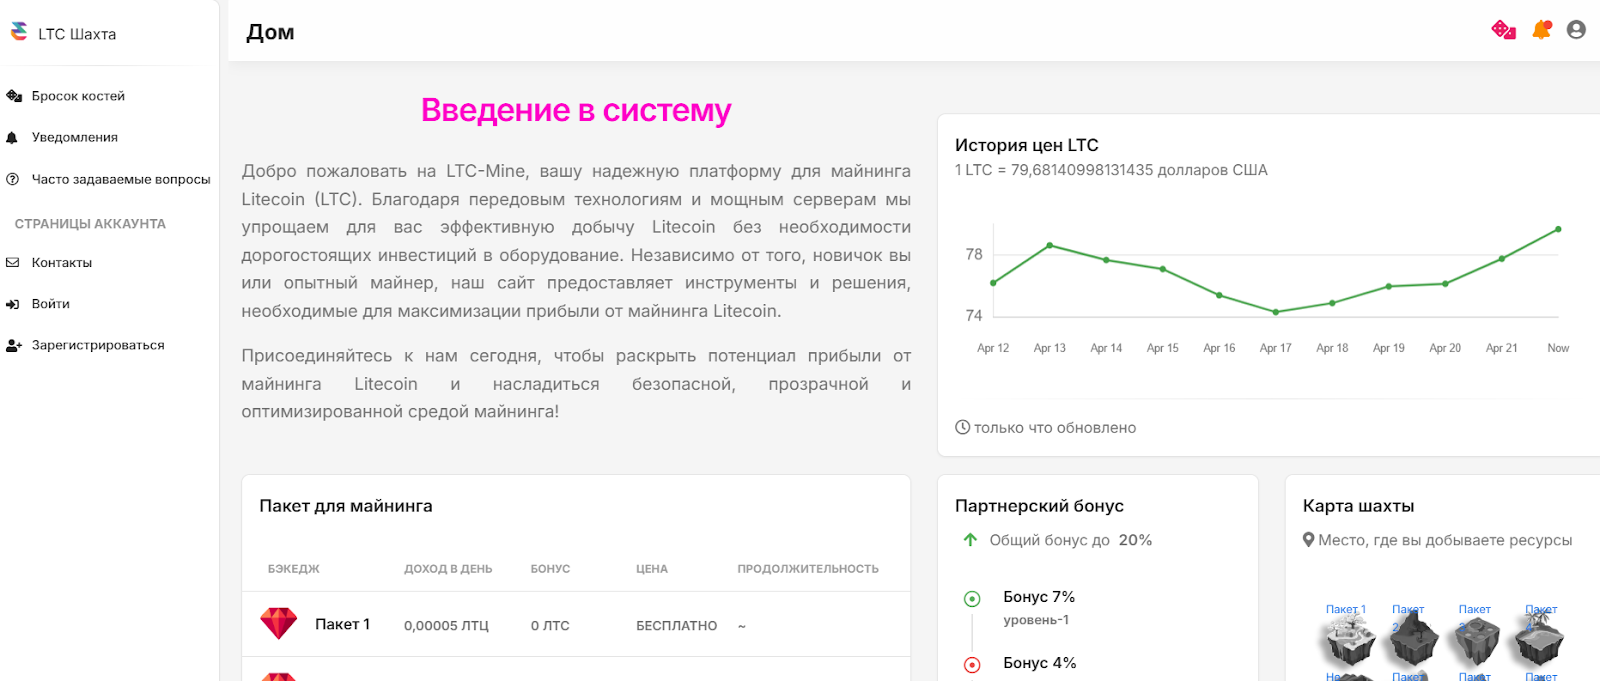Click the LTC Шахта logo icon
This screenshot has width=1600, height=681.
point(19,32)
